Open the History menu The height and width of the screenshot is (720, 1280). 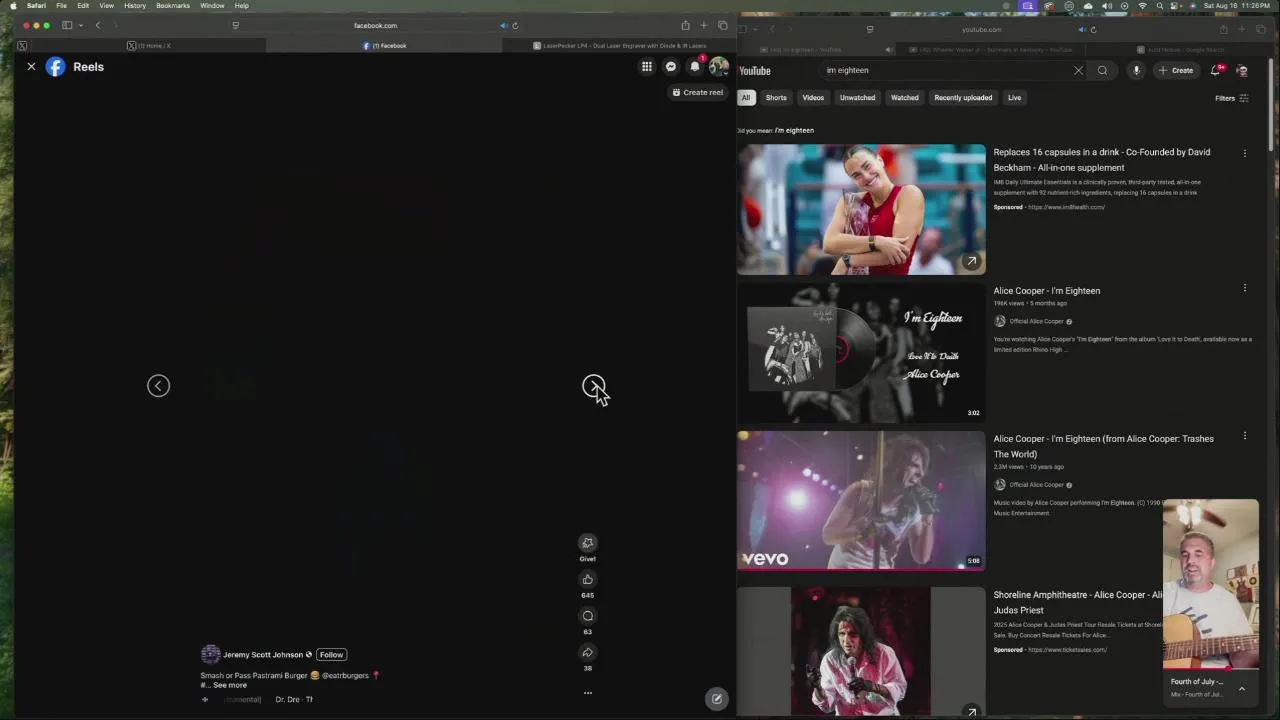(135, 6)
